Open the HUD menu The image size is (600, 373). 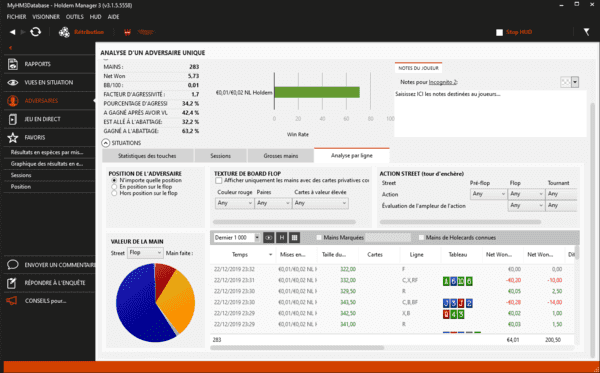coord(95,17)
